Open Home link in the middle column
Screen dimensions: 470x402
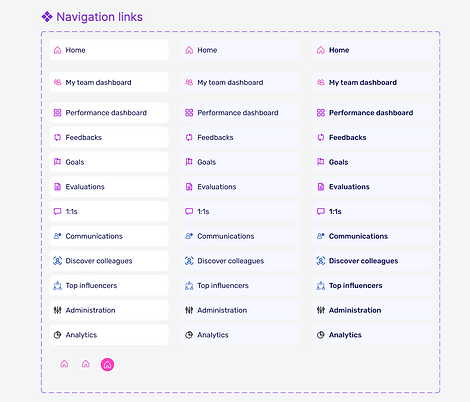point(241,50)
